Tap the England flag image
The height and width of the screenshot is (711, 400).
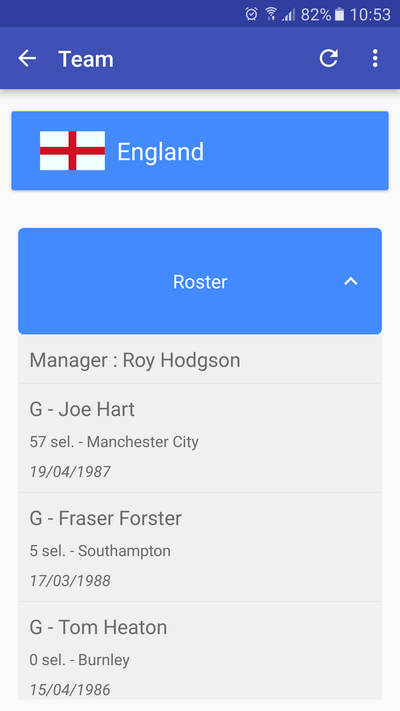[73, 151]
